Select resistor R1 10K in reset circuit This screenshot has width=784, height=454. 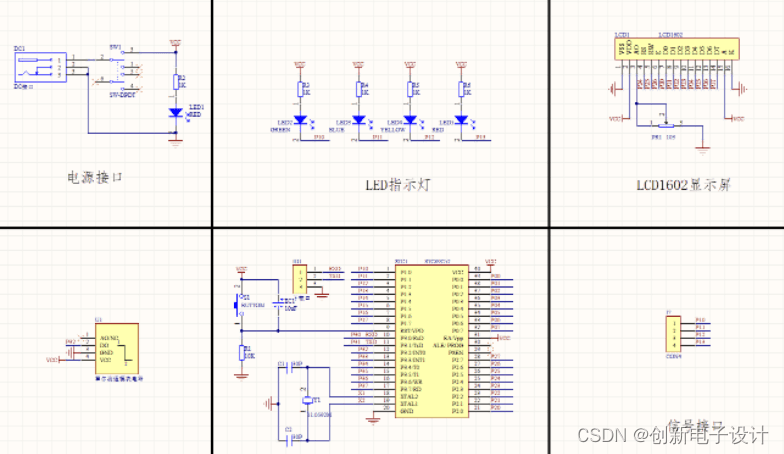(x=242, y=352)
